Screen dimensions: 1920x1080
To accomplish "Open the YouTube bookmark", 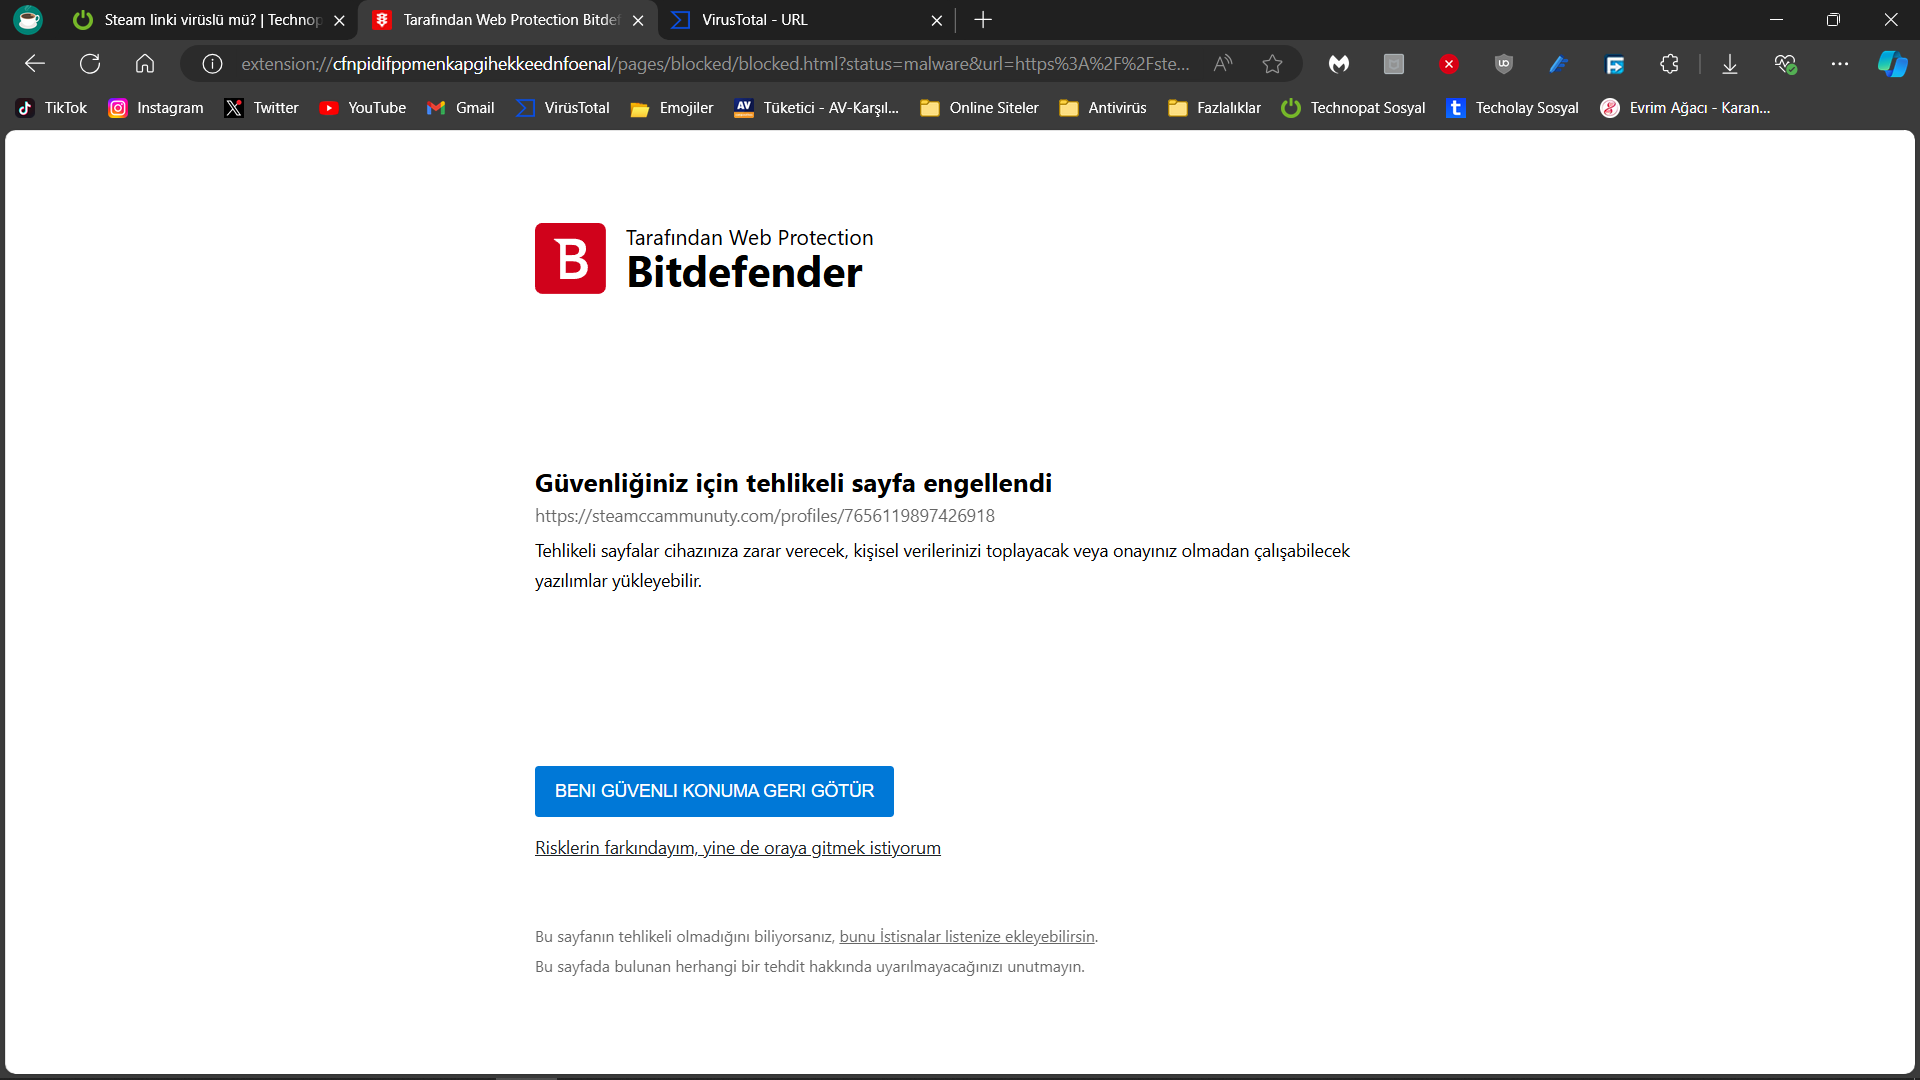I will [363, 108].
